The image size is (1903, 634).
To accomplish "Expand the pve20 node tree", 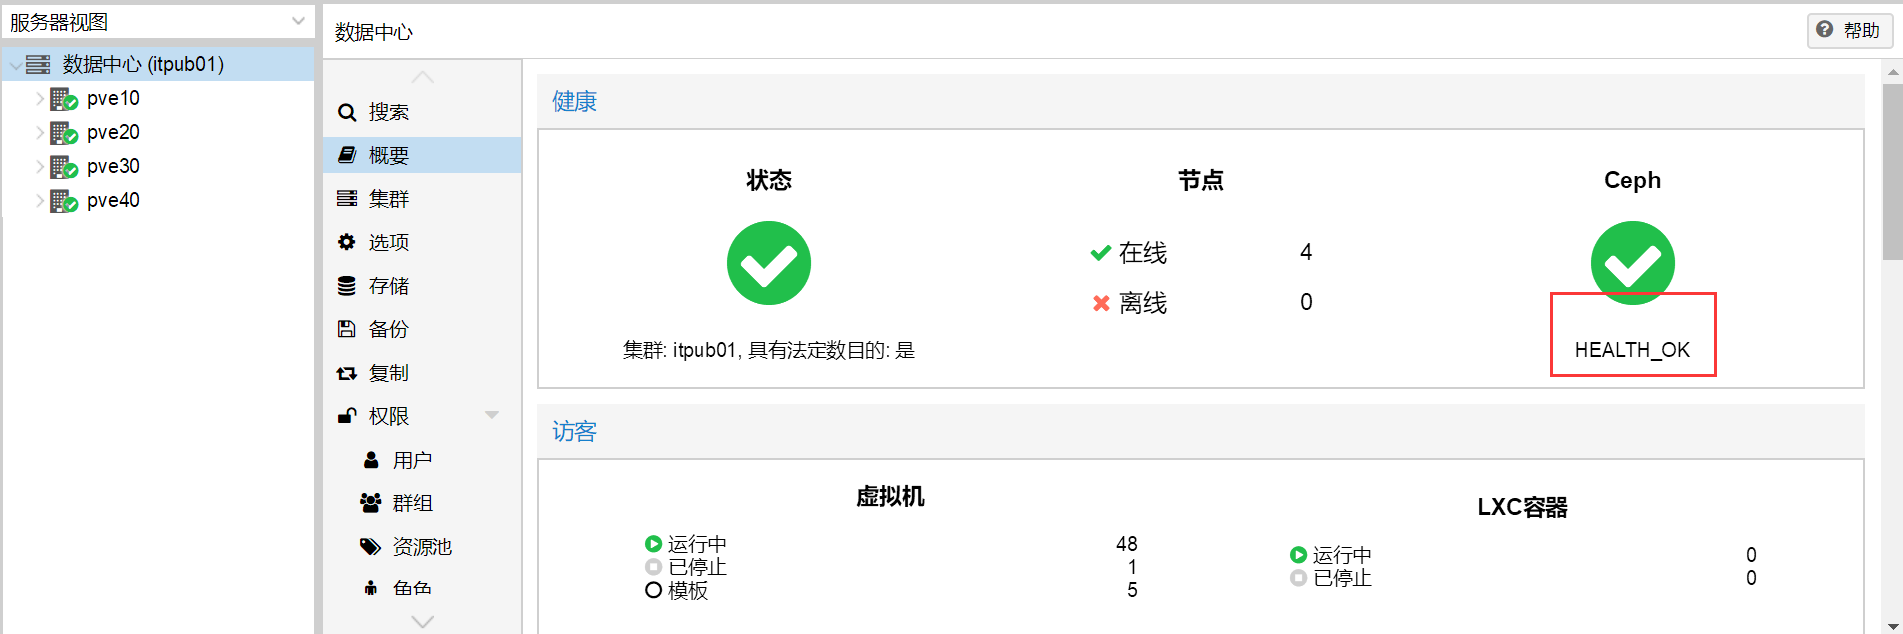I will pyautogui.click(x=40, y=132).
